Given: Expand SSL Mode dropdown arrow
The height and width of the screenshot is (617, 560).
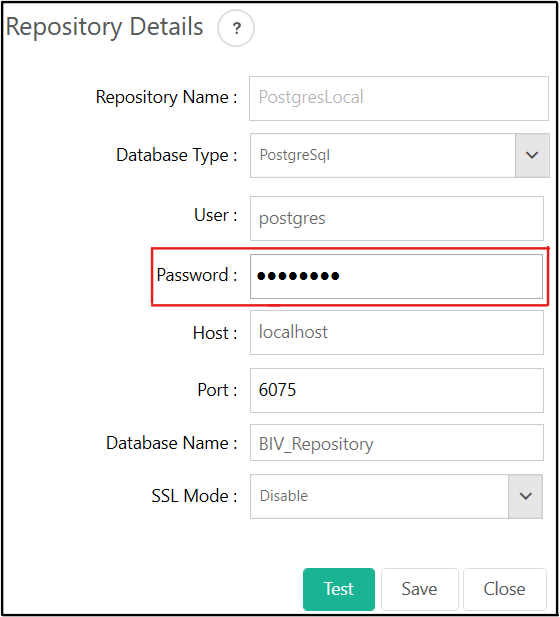Looking at the screenshot, I should pyautogui.click(x=525, y=496).
